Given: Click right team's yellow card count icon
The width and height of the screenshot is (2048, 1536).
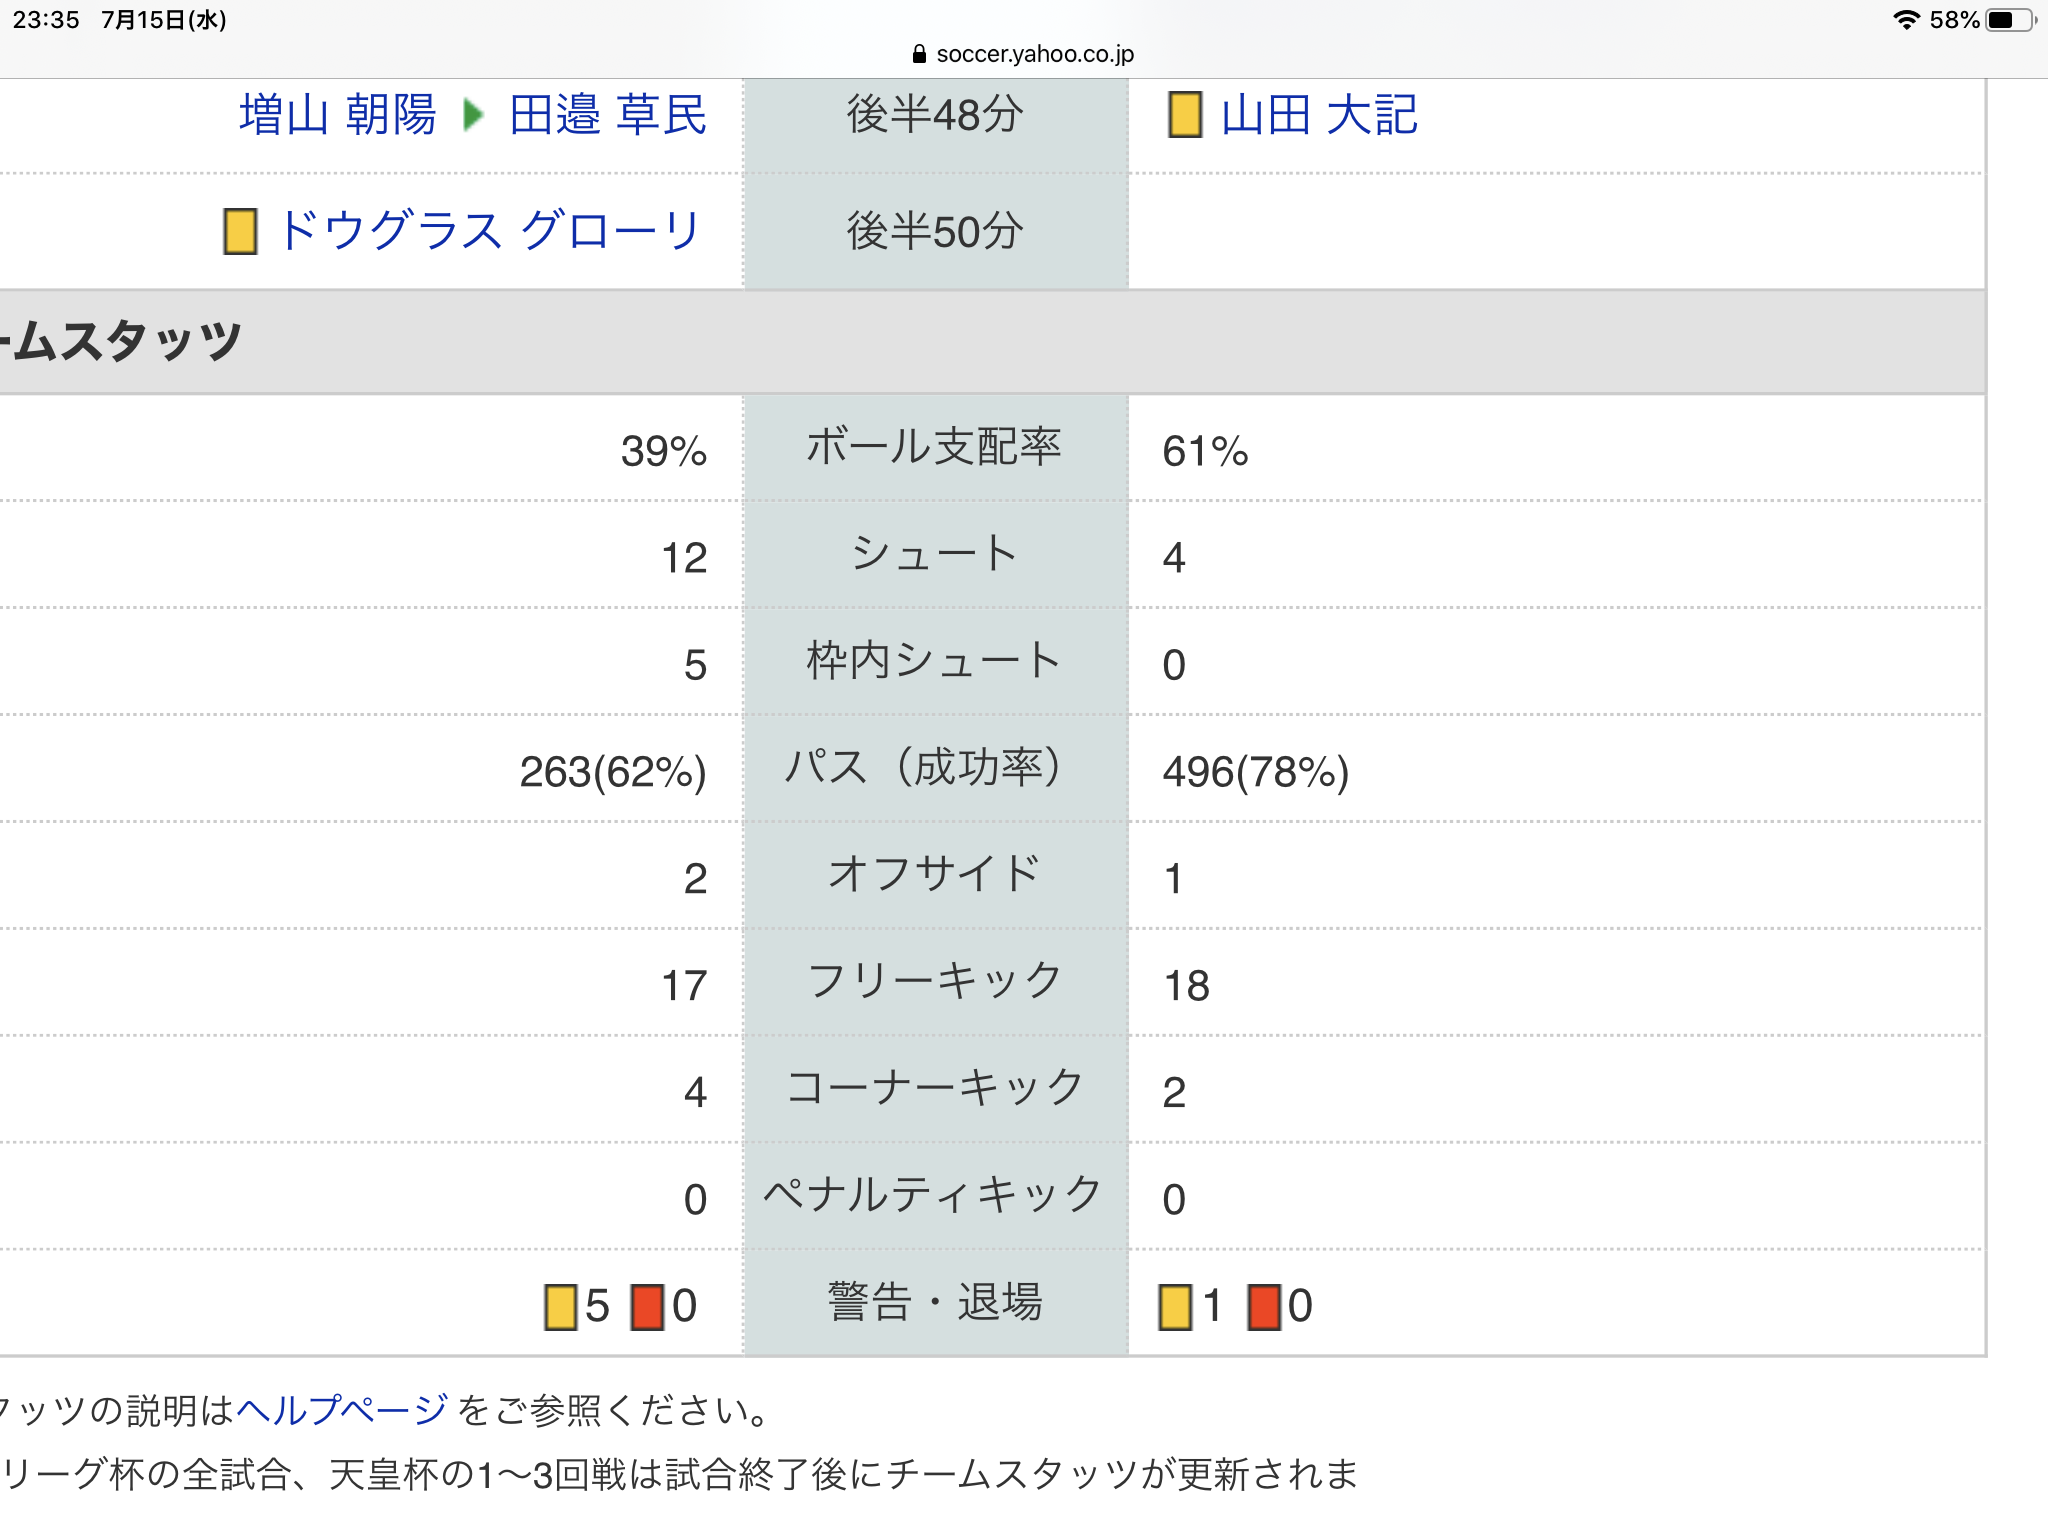Looking at the screenshot, I should [x=1175, y=1307].
